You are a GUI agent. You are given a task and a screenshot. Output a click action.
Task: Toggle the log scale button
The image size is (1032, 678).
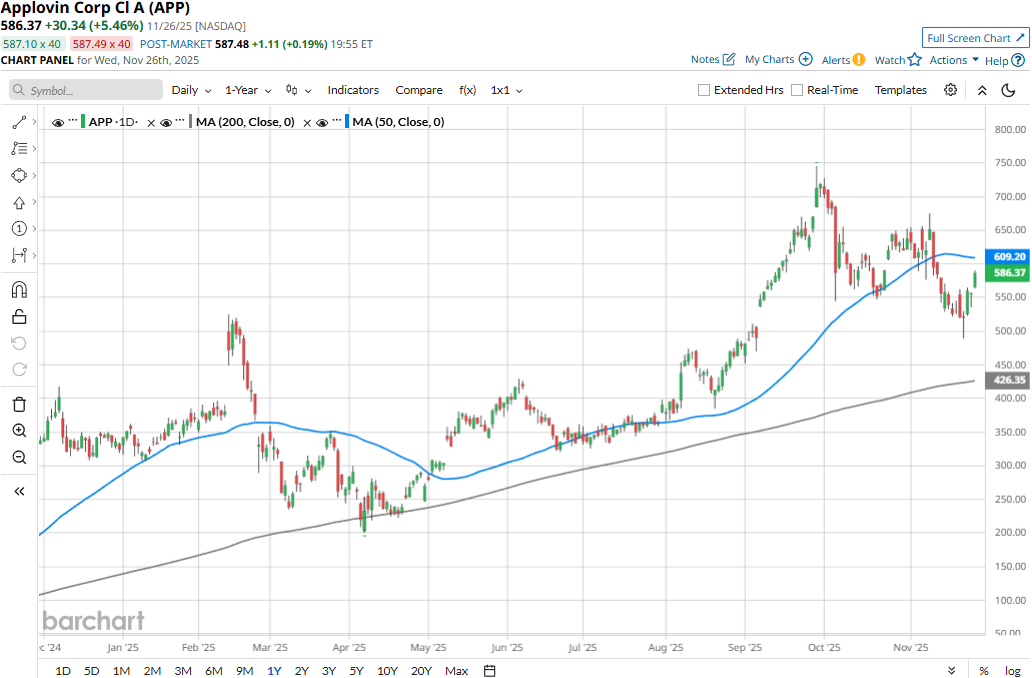(x=1012, y=670)
